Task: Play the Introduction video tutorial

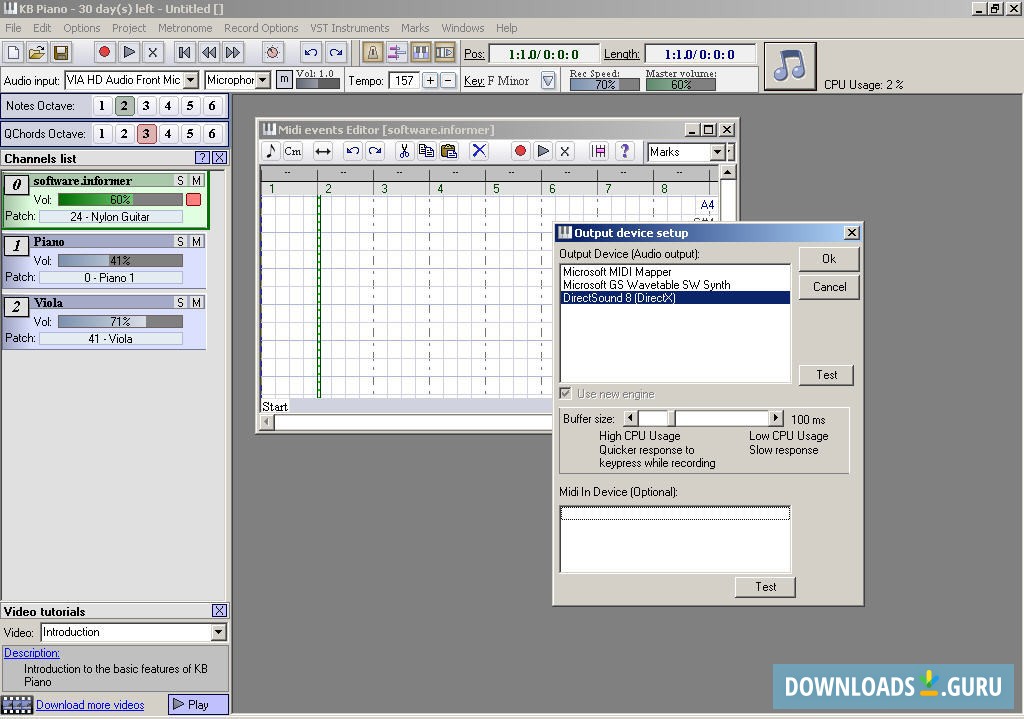Action: pyautogui.click(x=199, y=705)
